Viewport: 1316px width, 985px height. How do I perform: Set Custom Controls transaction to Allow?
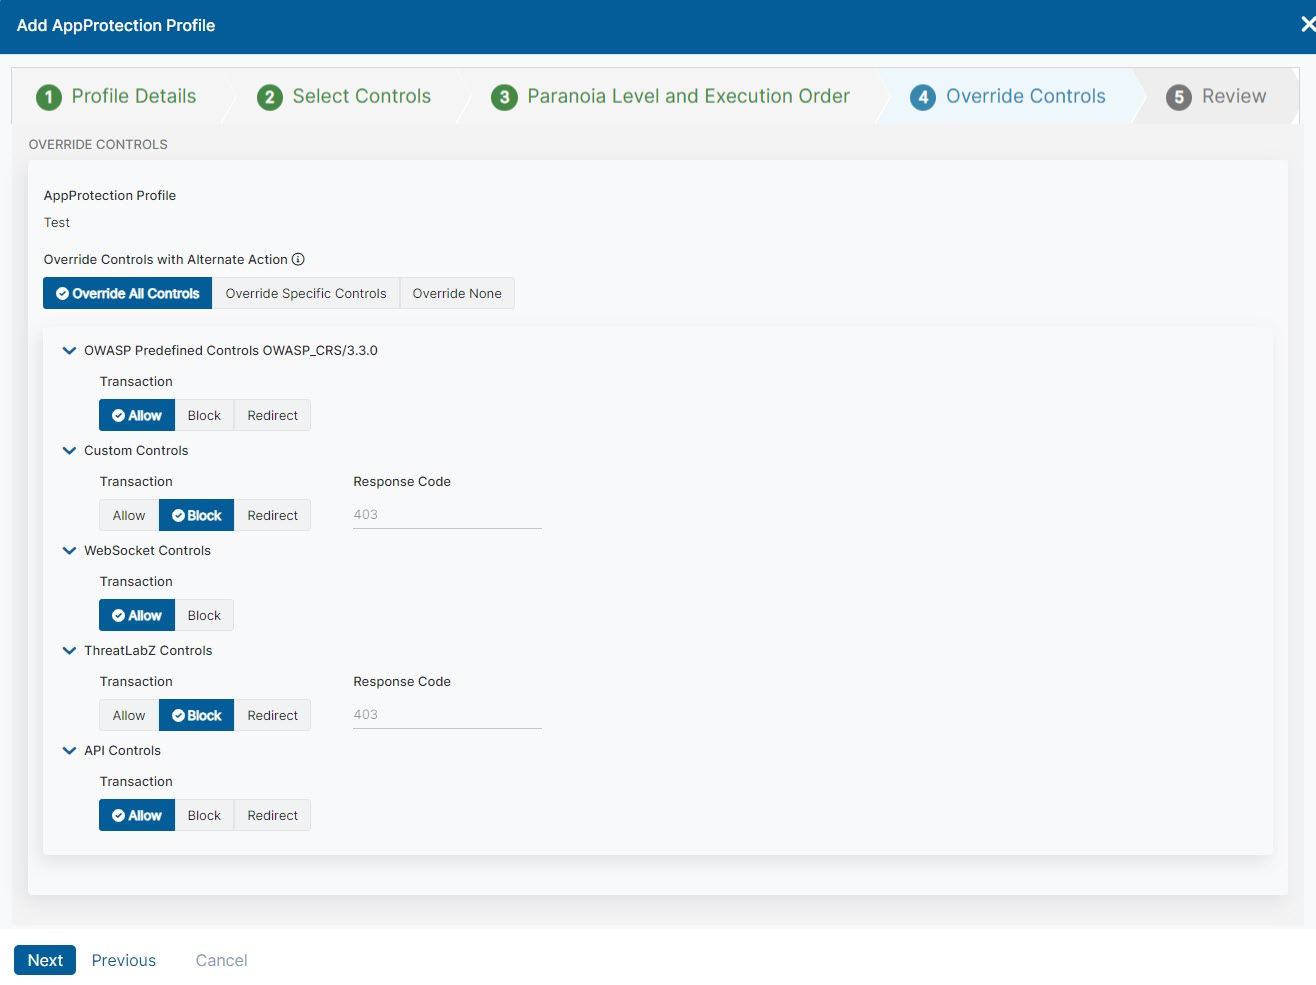pyautogui.click(x=129, y=516)
